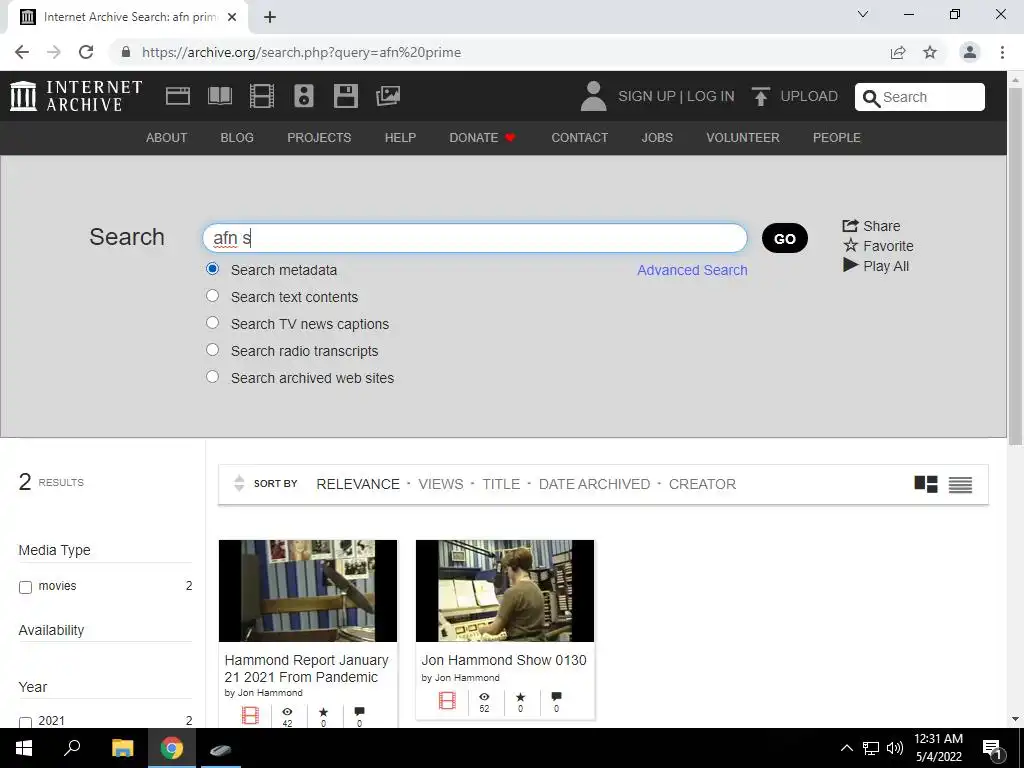This screenshot has height=768, width=1024.
Task: Open Chrome three-dot menu
Action: coord(1002,52)
